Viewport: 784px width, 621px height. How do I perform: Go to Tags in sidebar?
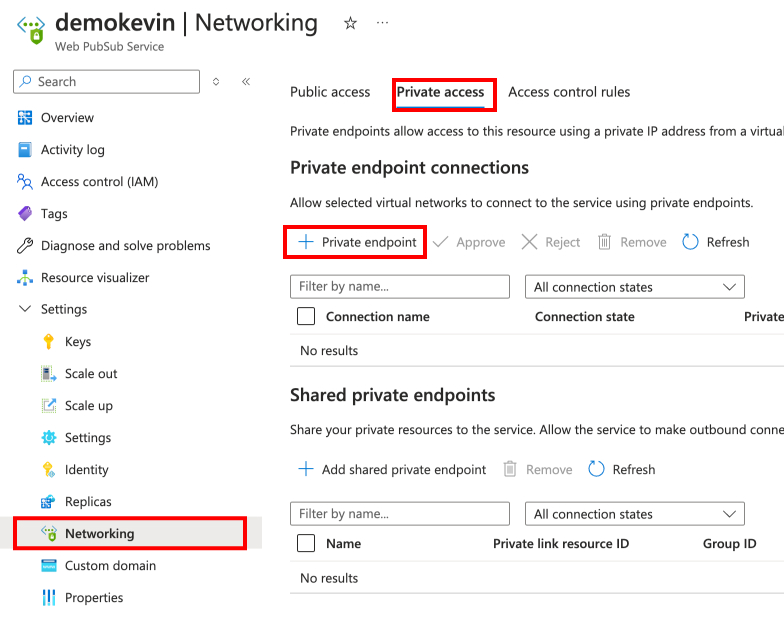tap(54, 214)
